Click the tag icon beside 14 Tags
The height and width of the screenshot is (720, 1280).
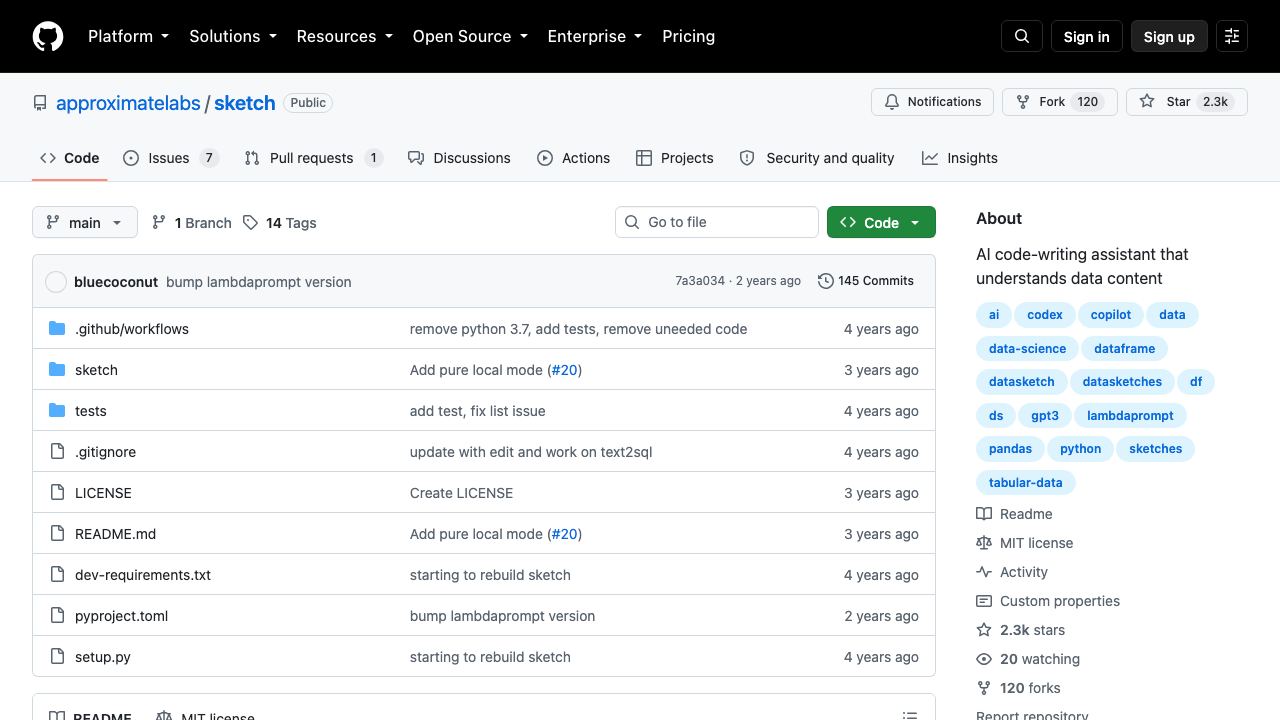tap(250, 223)
